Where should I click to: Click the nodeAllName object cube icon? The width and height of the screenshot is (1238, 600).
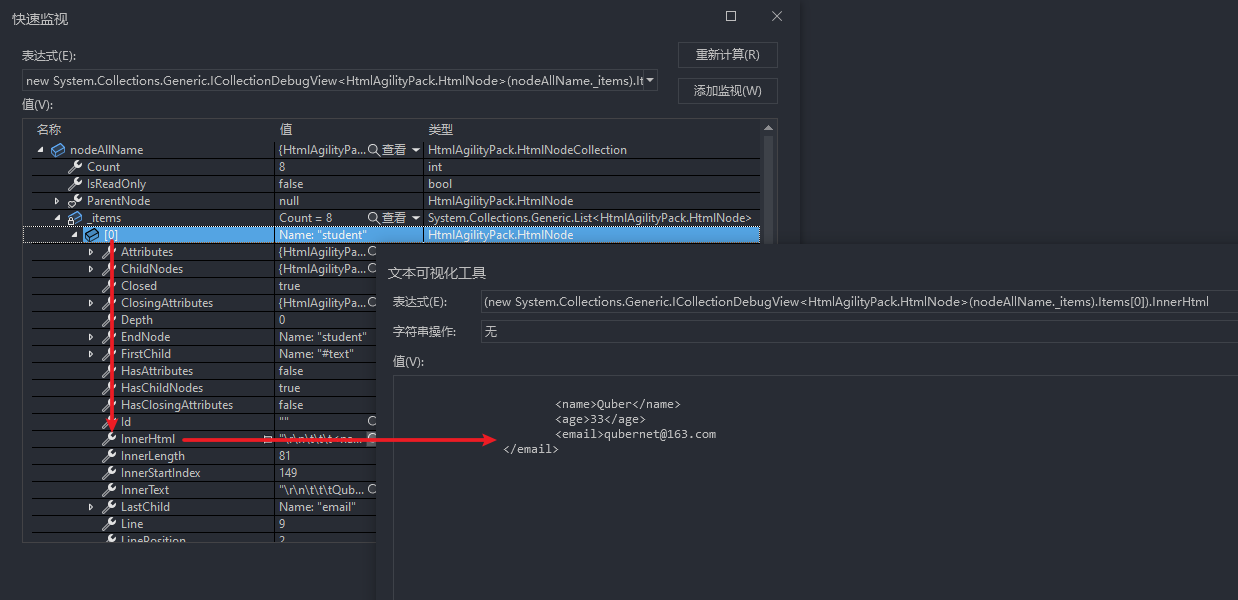point(58,150)
